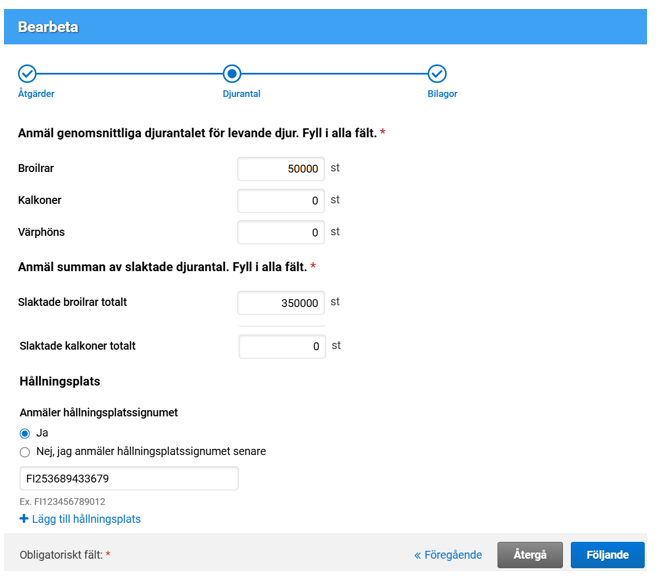Click the Bearbeta header title
The width and height of the screenshot is (667, 579).
48,27
